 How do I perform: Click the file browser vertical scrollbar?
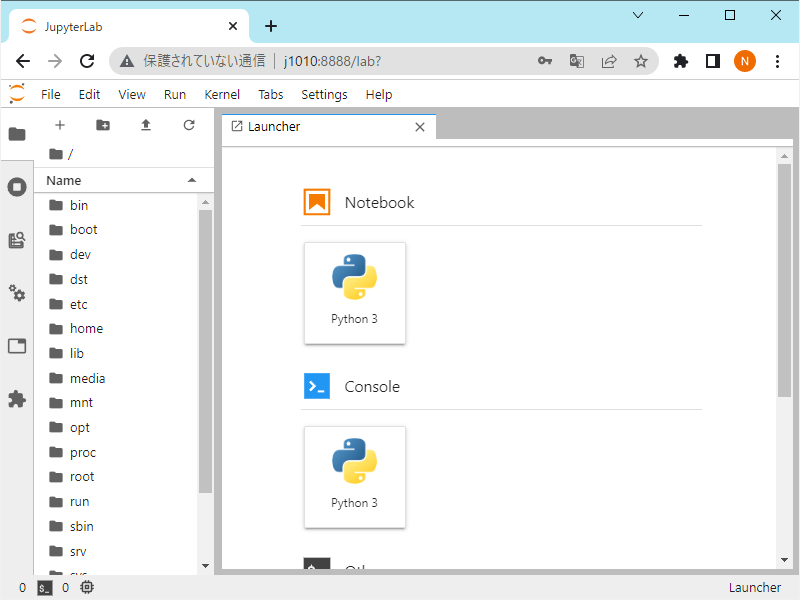point(205,350)
